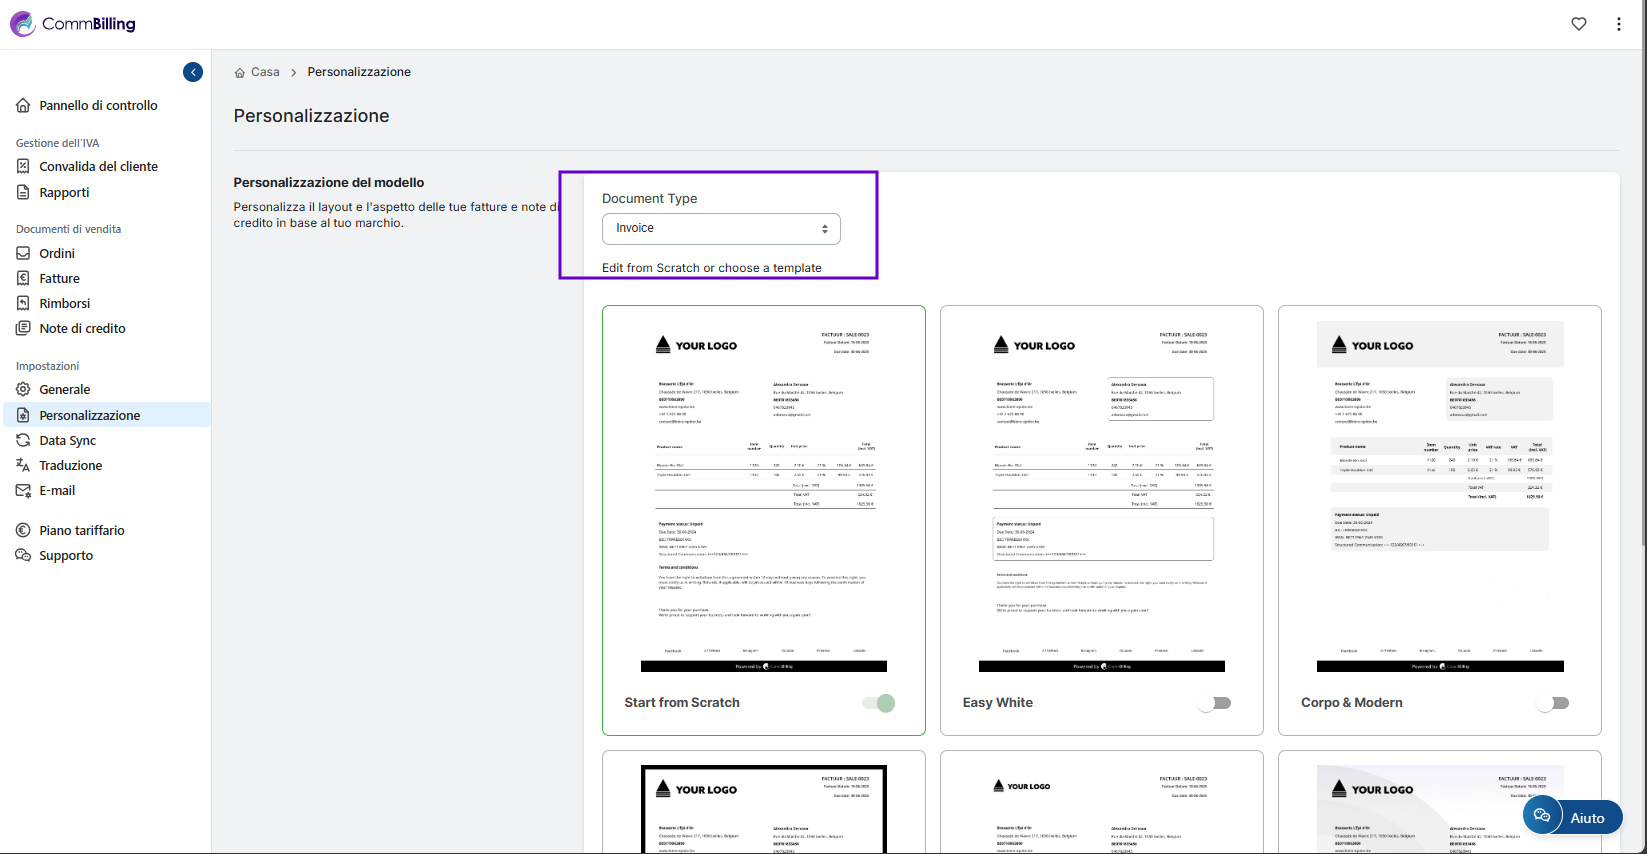Click the E-mail envelope icon in sidebar
The image size is (1647, 854).
[23, 490]
